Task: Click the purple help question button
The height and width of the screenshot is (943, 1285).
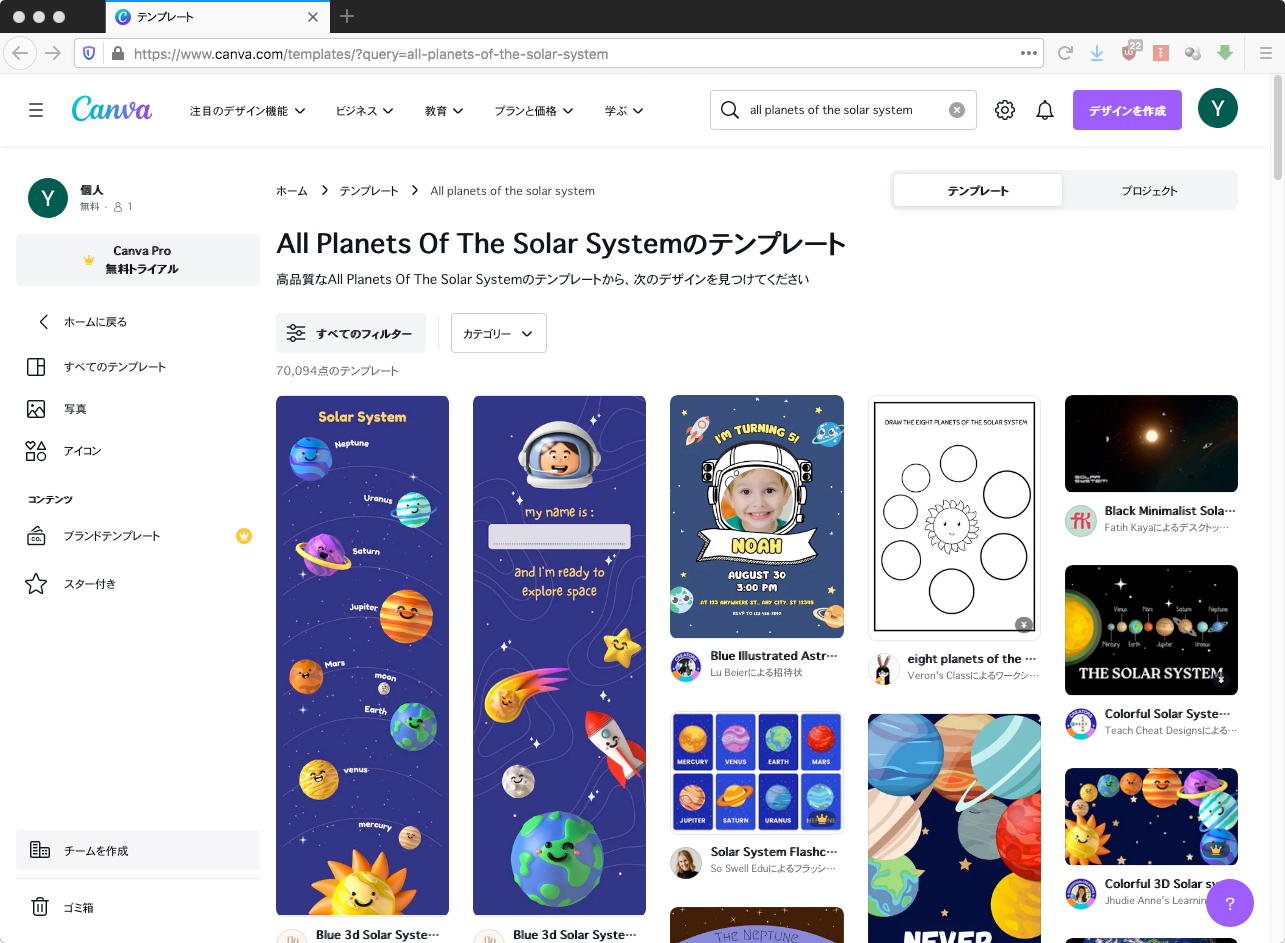Action: pos(1230,903)
